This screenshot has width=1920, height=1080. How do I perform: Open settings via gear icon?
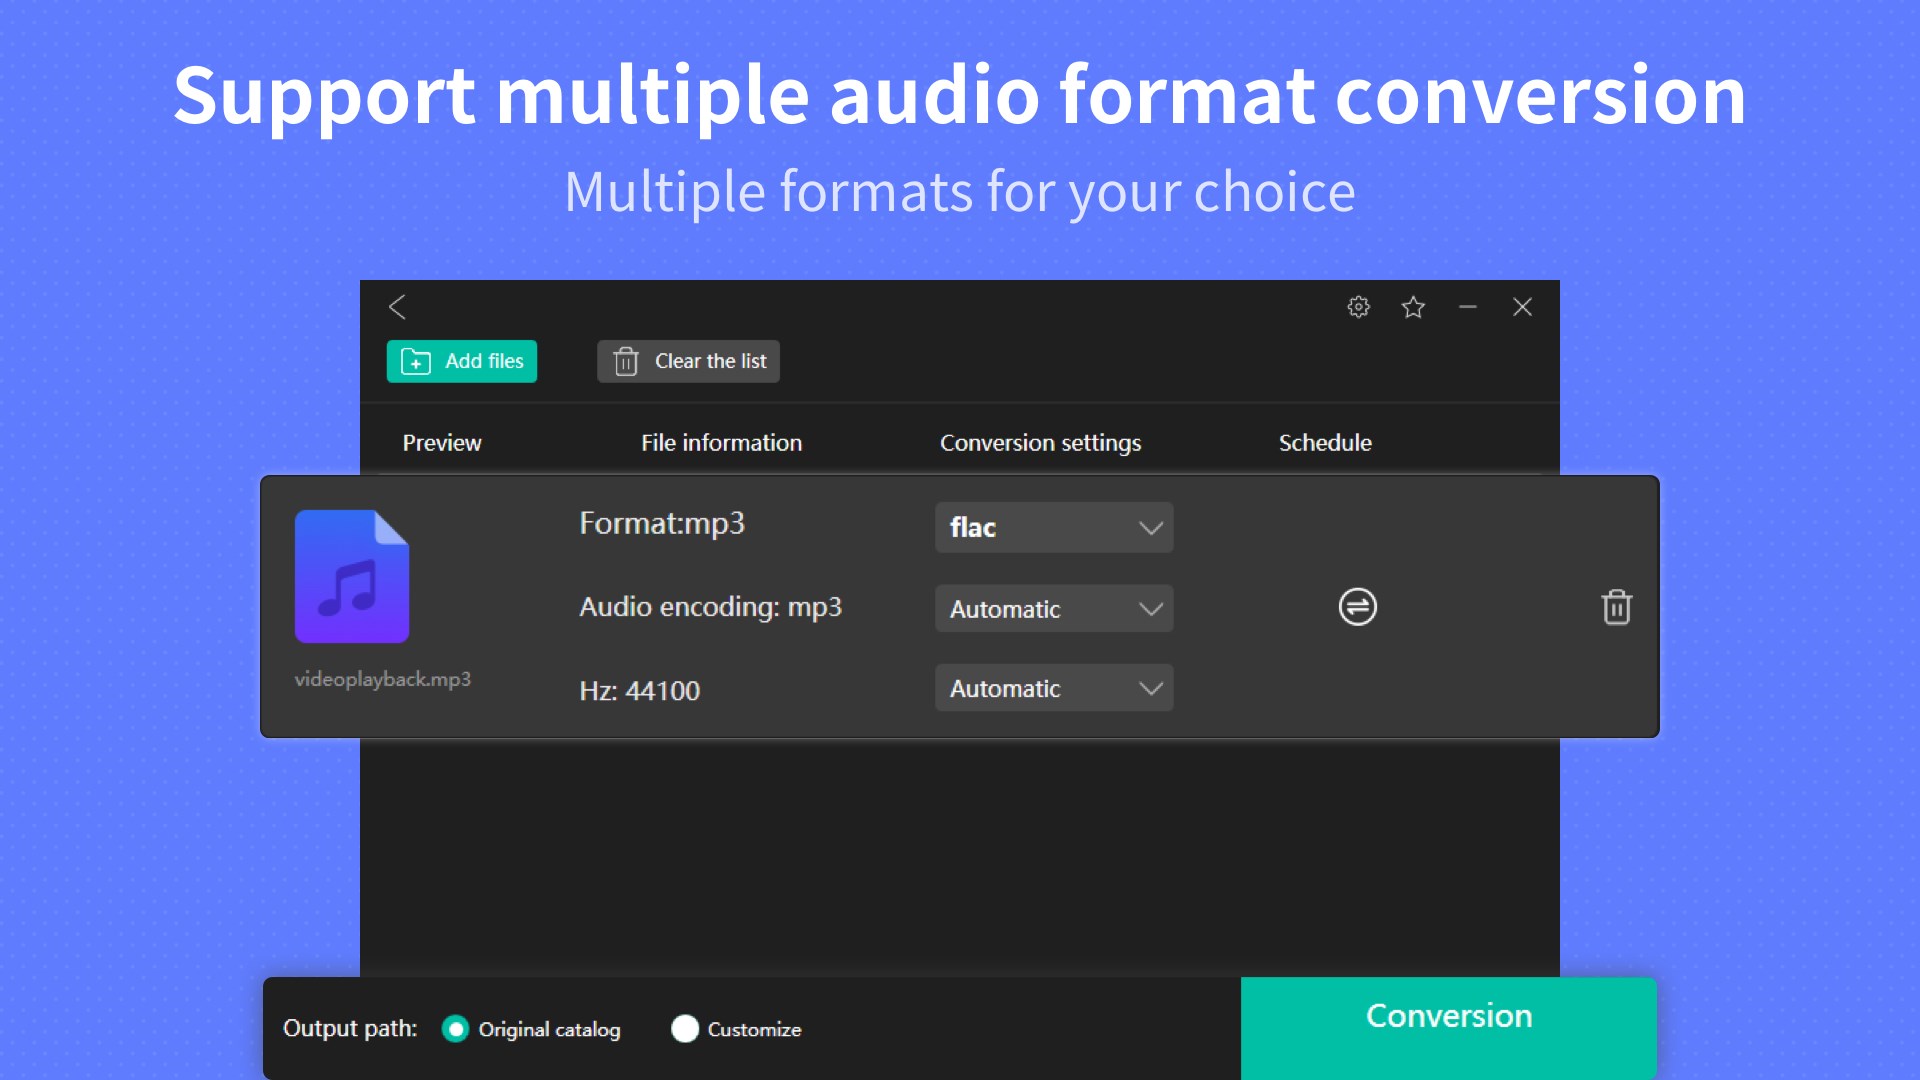point(1358,307)
